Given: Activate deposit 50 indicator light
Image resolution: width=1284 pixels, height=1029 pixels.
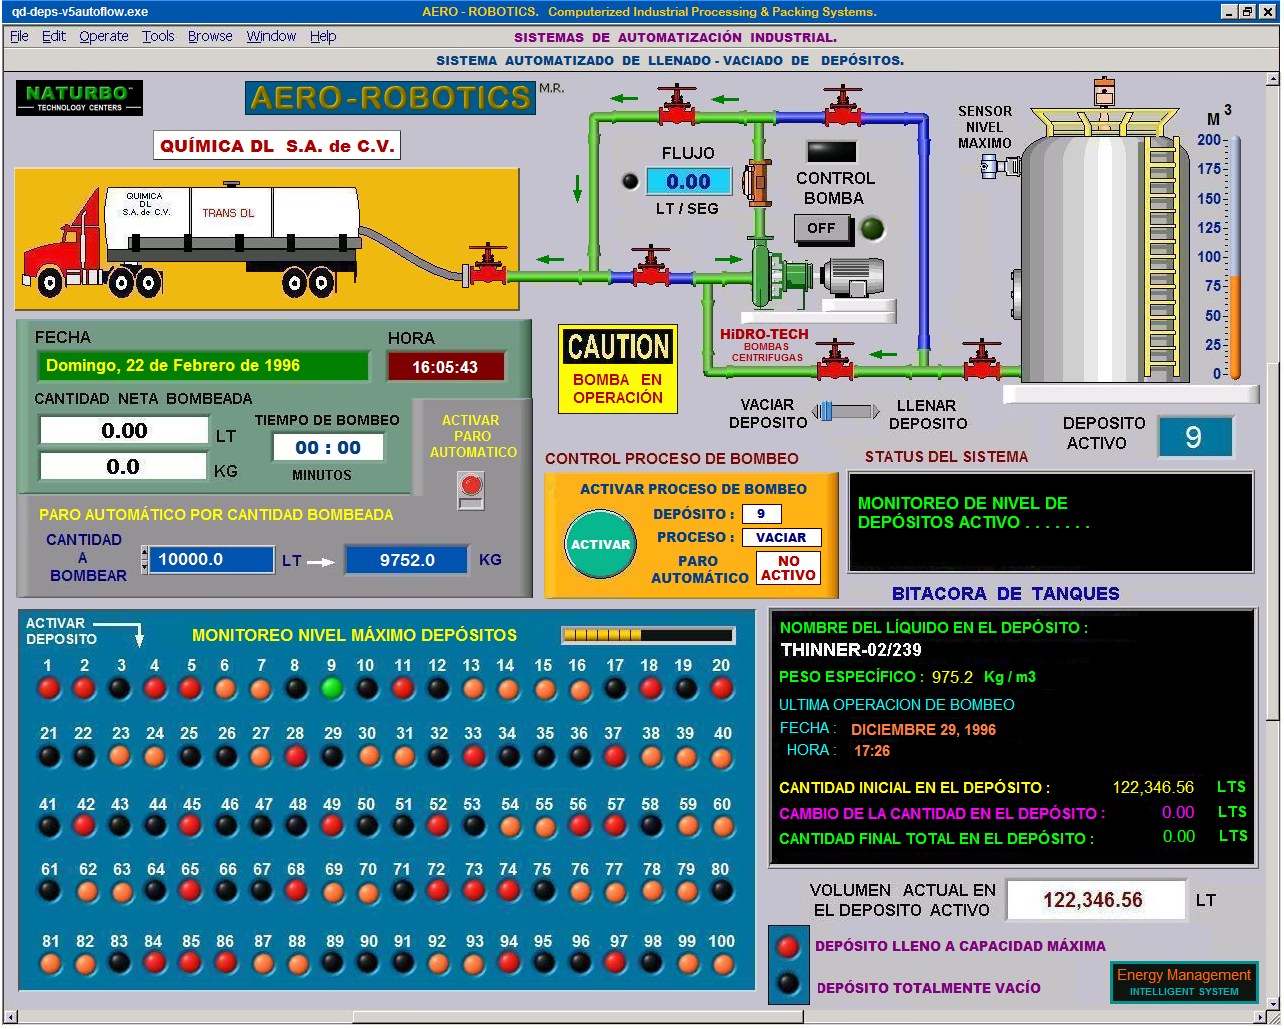Looking at the screenshot, I should tap(368, 827).
